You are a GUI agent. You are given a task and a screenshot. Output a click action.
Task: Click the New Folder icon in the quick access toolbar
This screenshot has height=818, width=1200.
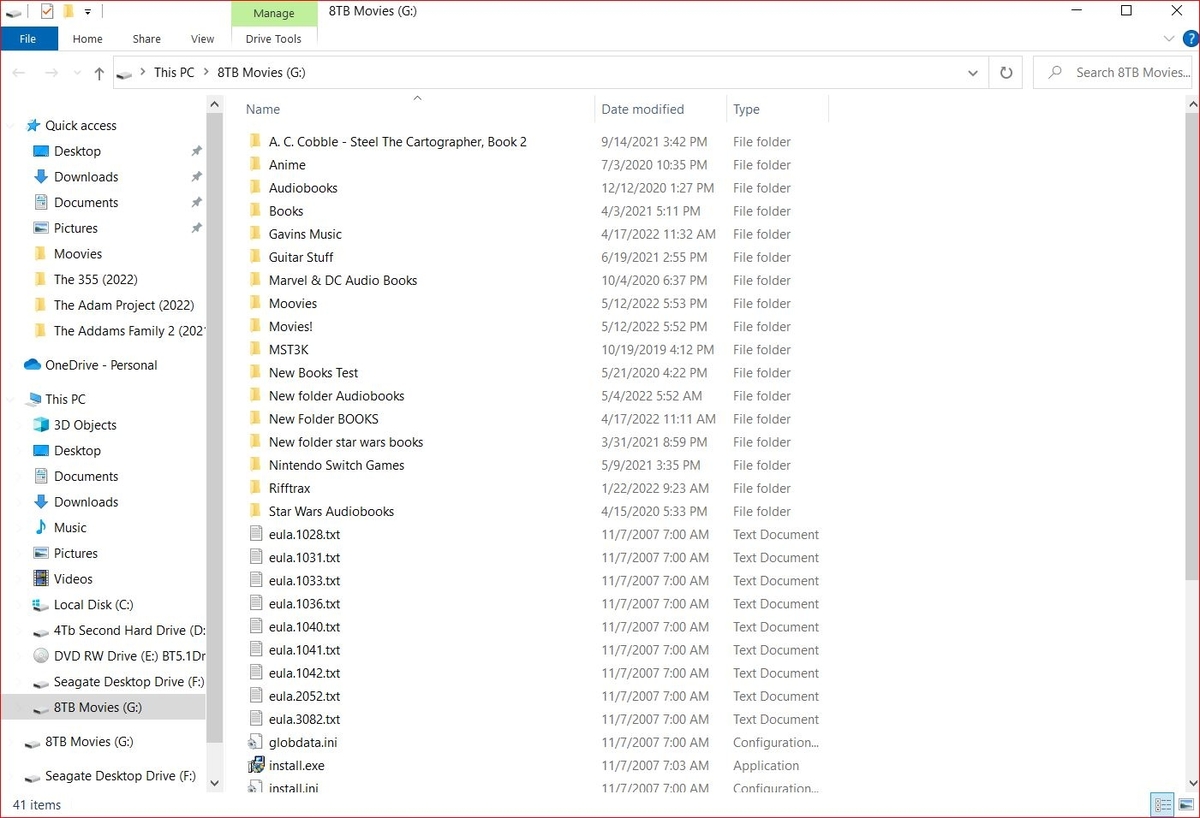[68, 11]
